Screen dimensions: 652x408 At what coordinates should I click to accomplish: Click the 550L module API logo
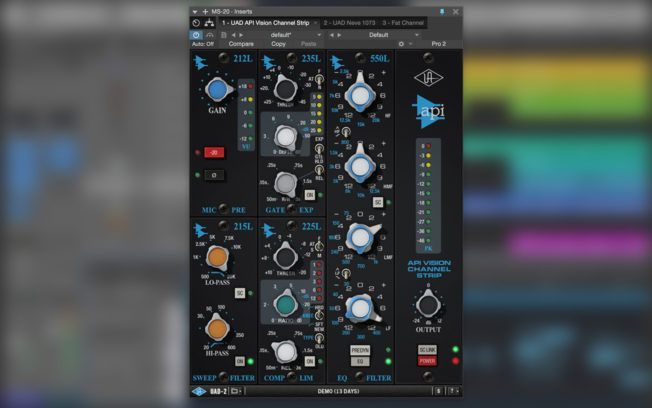click(337, 63)
